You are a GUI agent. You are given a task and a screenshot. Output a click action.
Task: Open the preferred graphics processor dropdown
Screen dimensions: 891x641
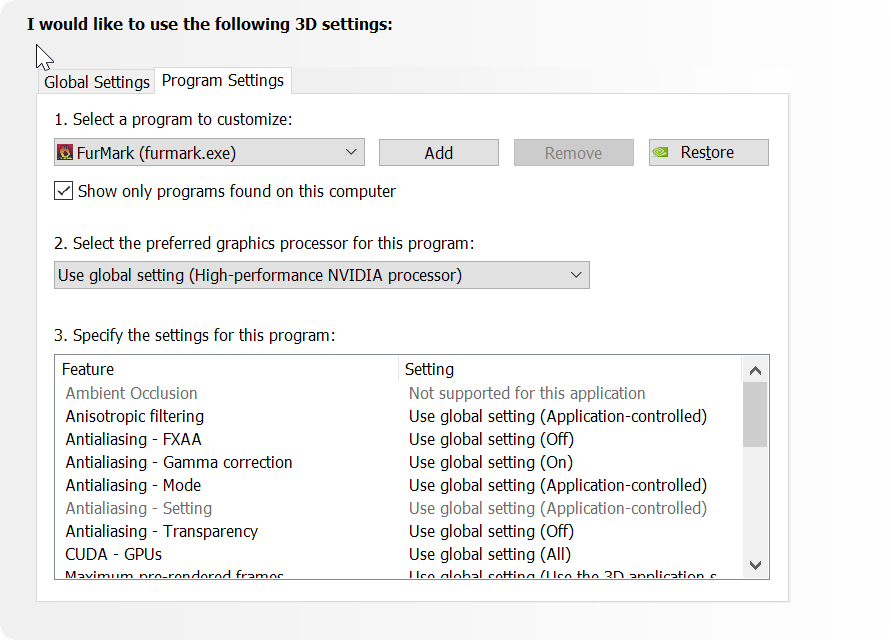click(322, 275)
